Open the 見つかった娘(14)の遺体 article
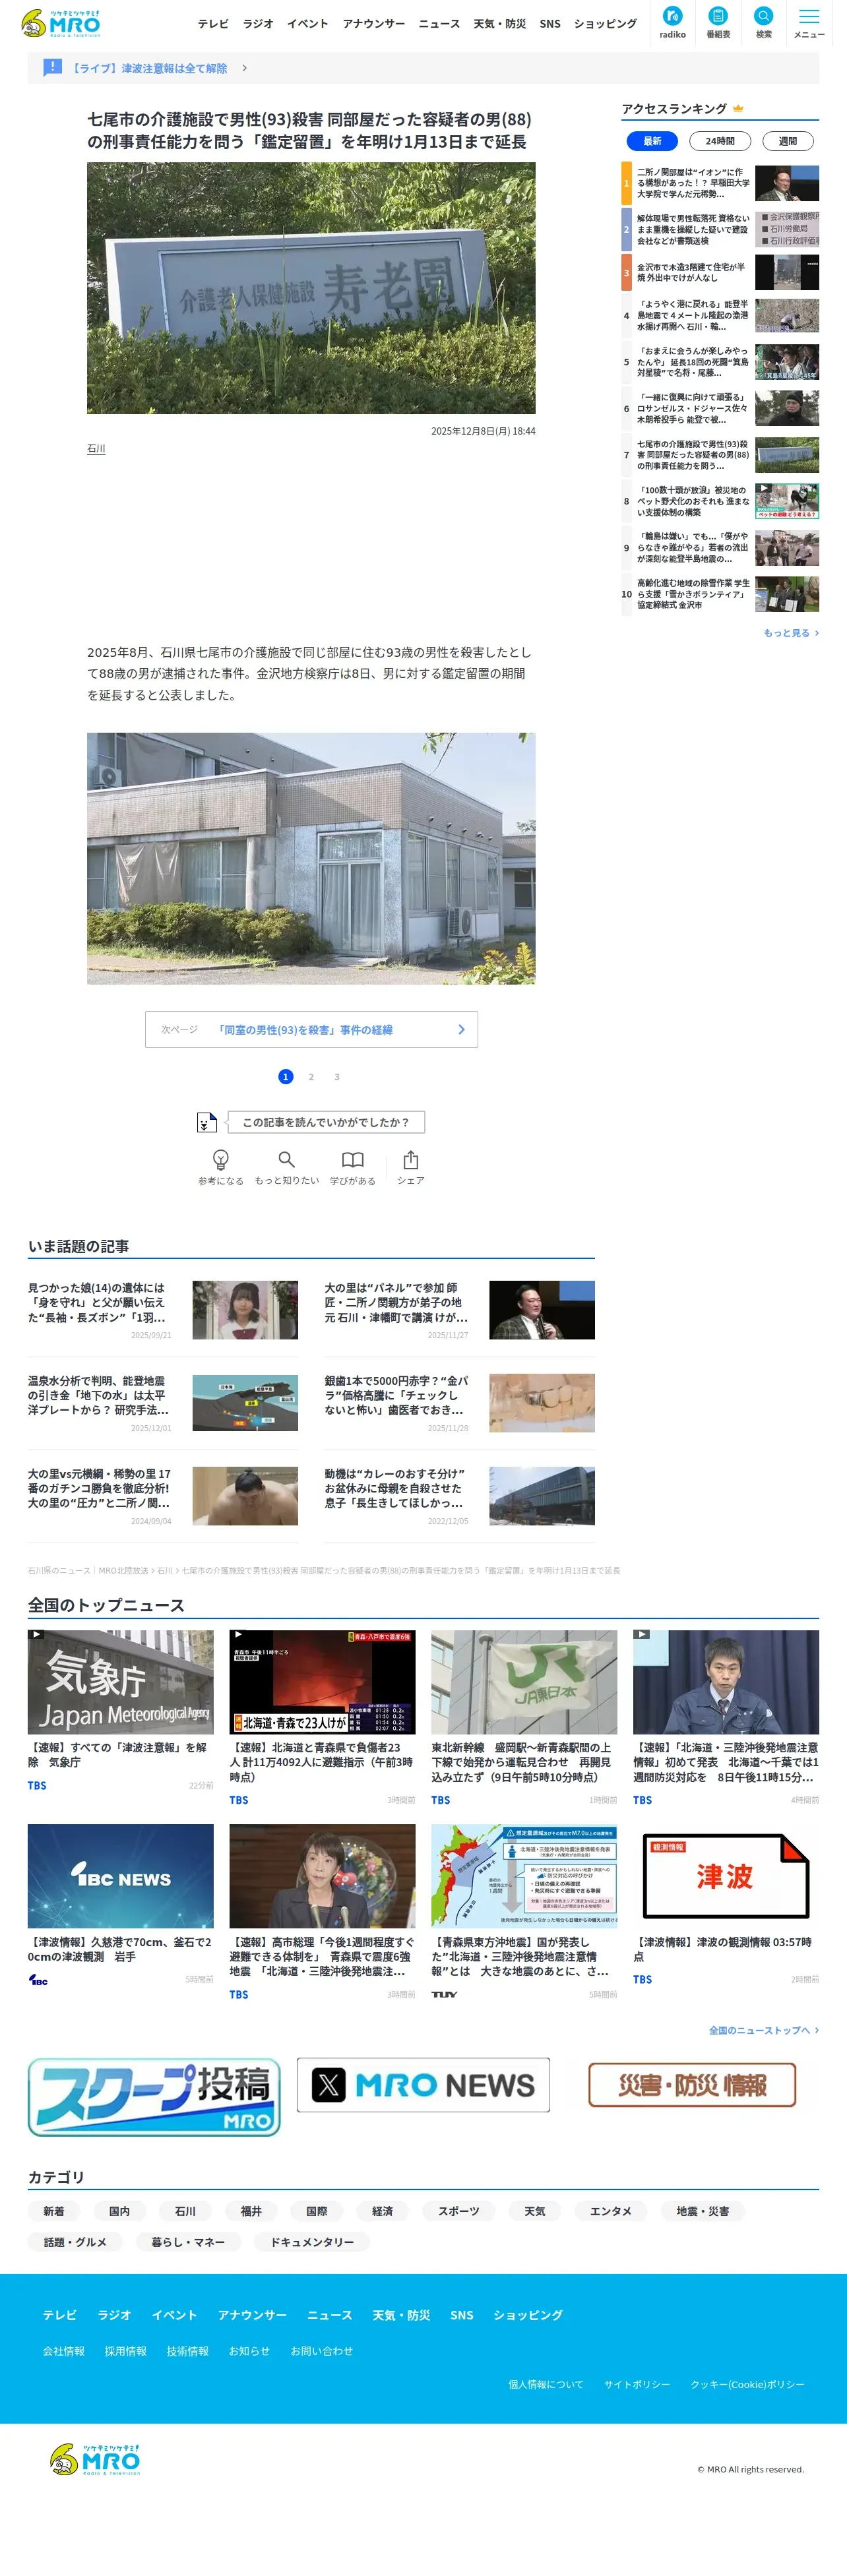 coord(163,1310)
